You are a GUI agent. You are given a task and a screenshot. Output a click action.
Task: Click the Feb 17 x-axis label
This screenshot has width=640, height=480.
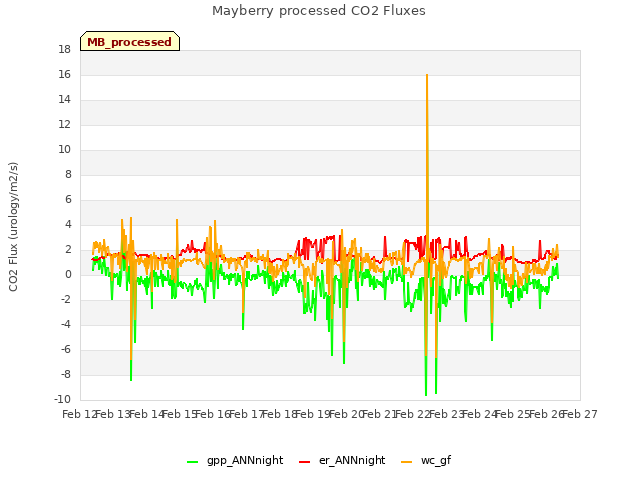pos(246,415)
